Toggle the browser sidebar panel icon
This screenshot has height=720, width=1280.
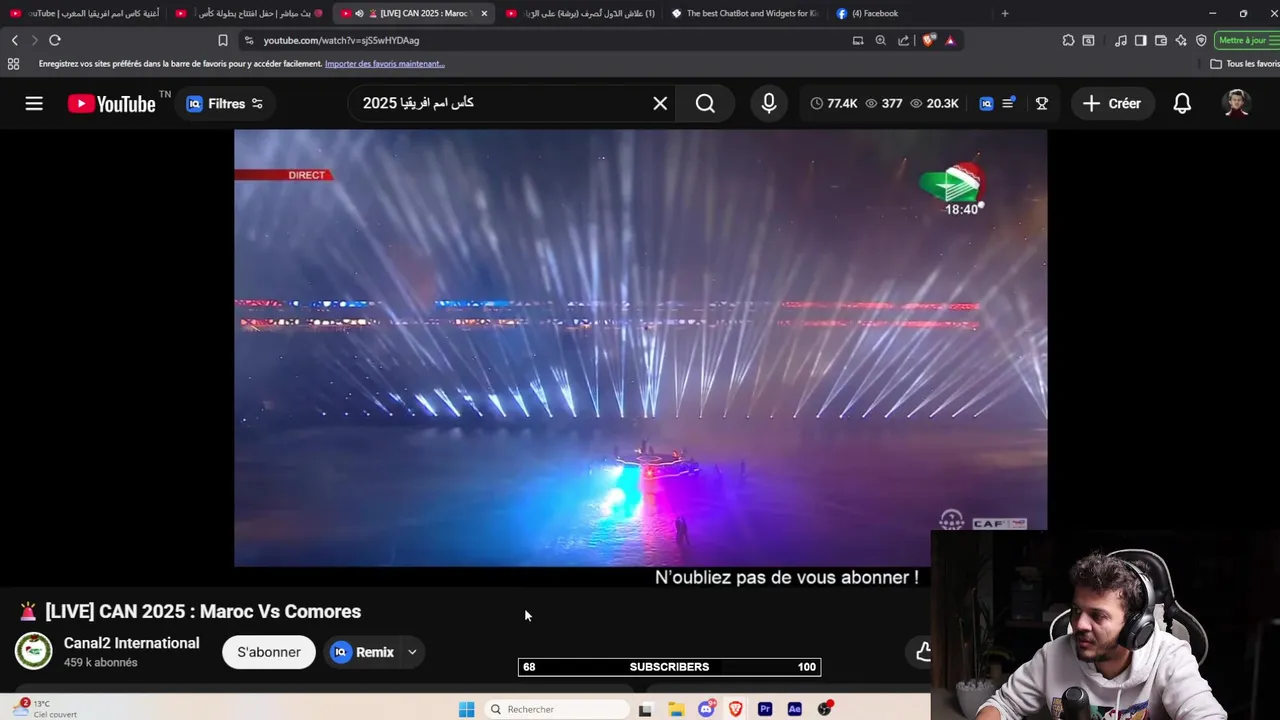(x=1140, y=40)
